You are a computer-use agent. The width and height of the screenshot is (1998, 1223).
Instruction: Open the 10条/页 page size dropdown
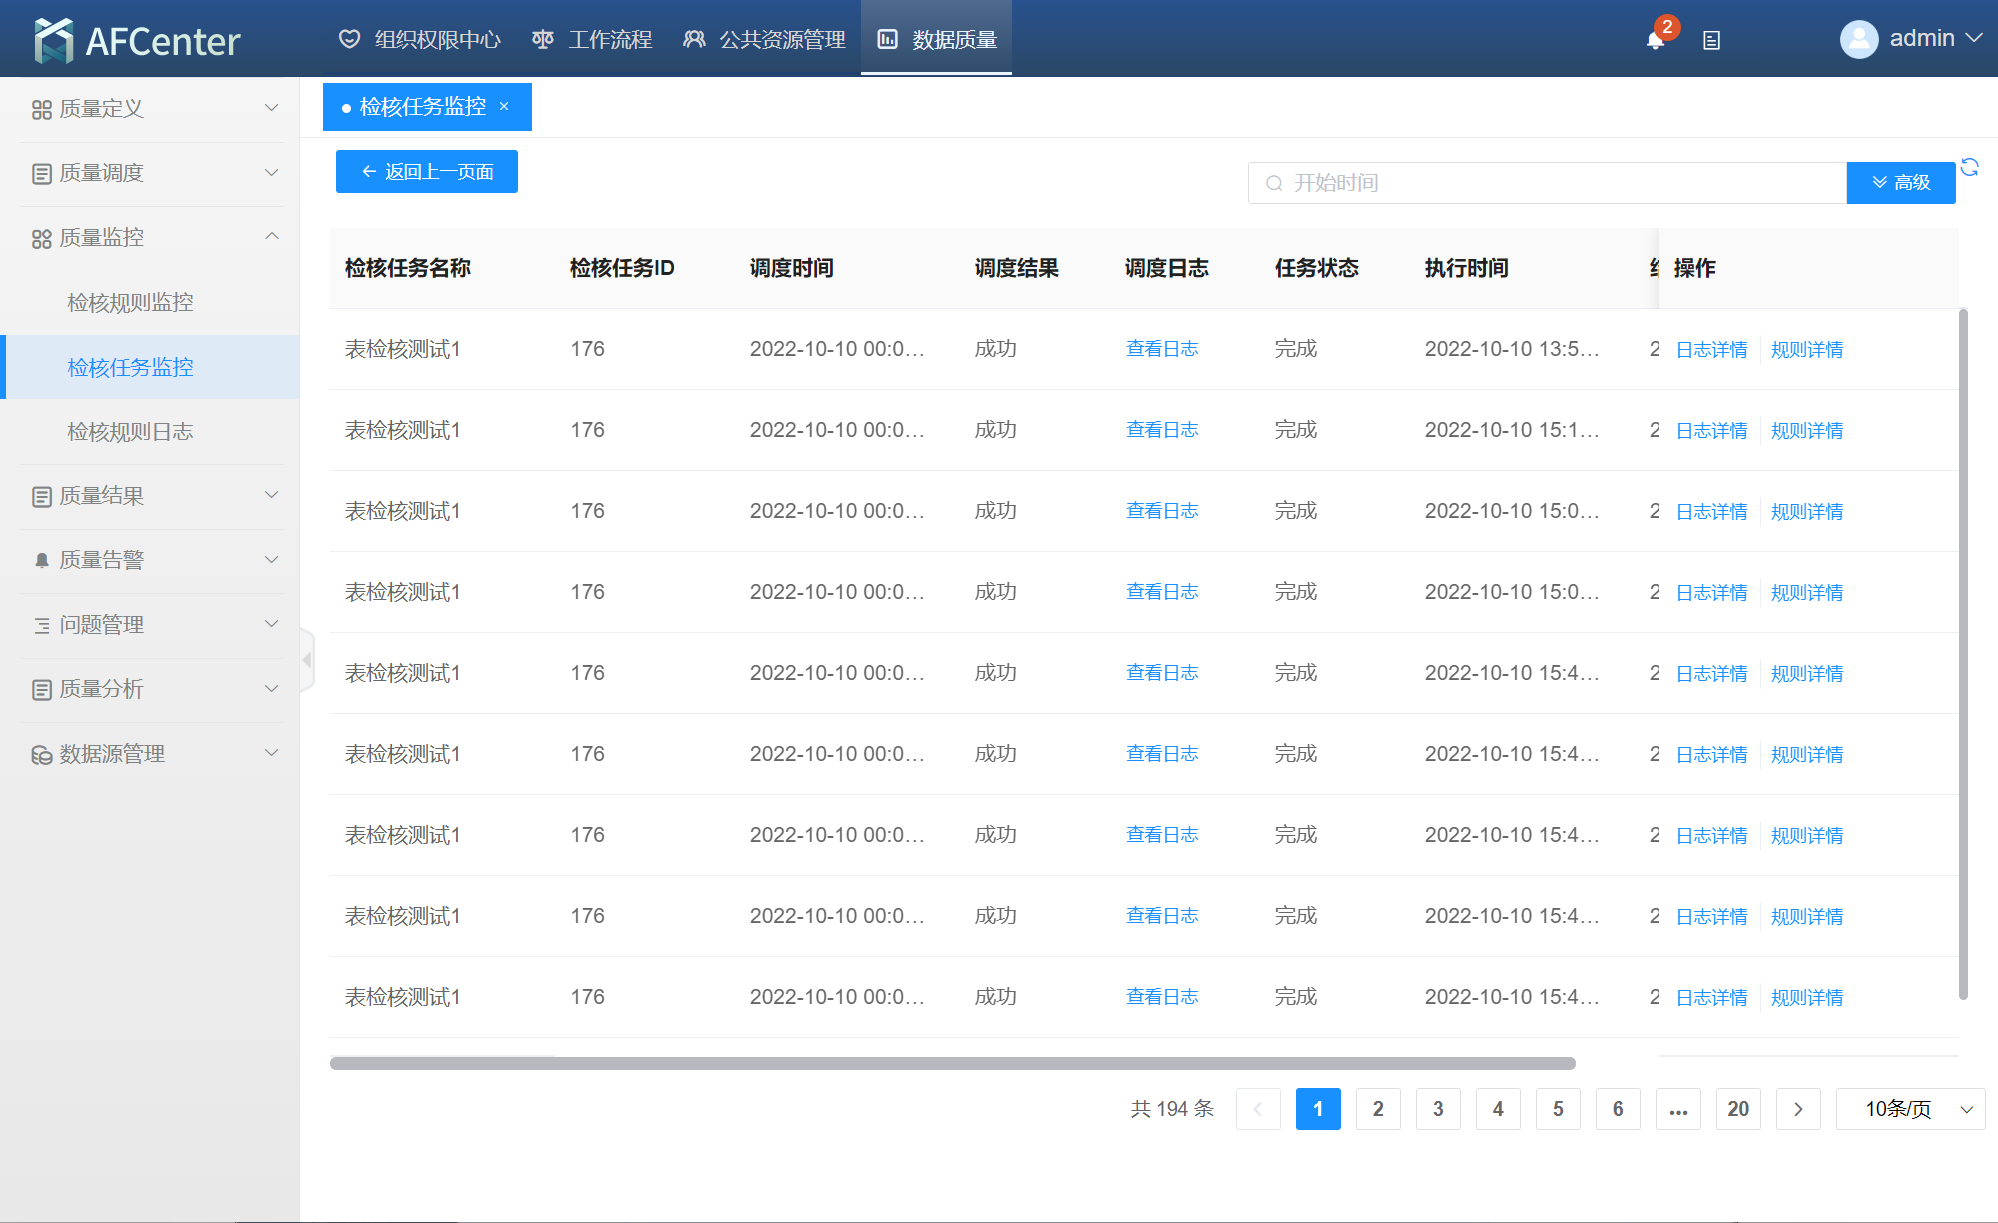pyautogui.click(x=1910, y=1109)
